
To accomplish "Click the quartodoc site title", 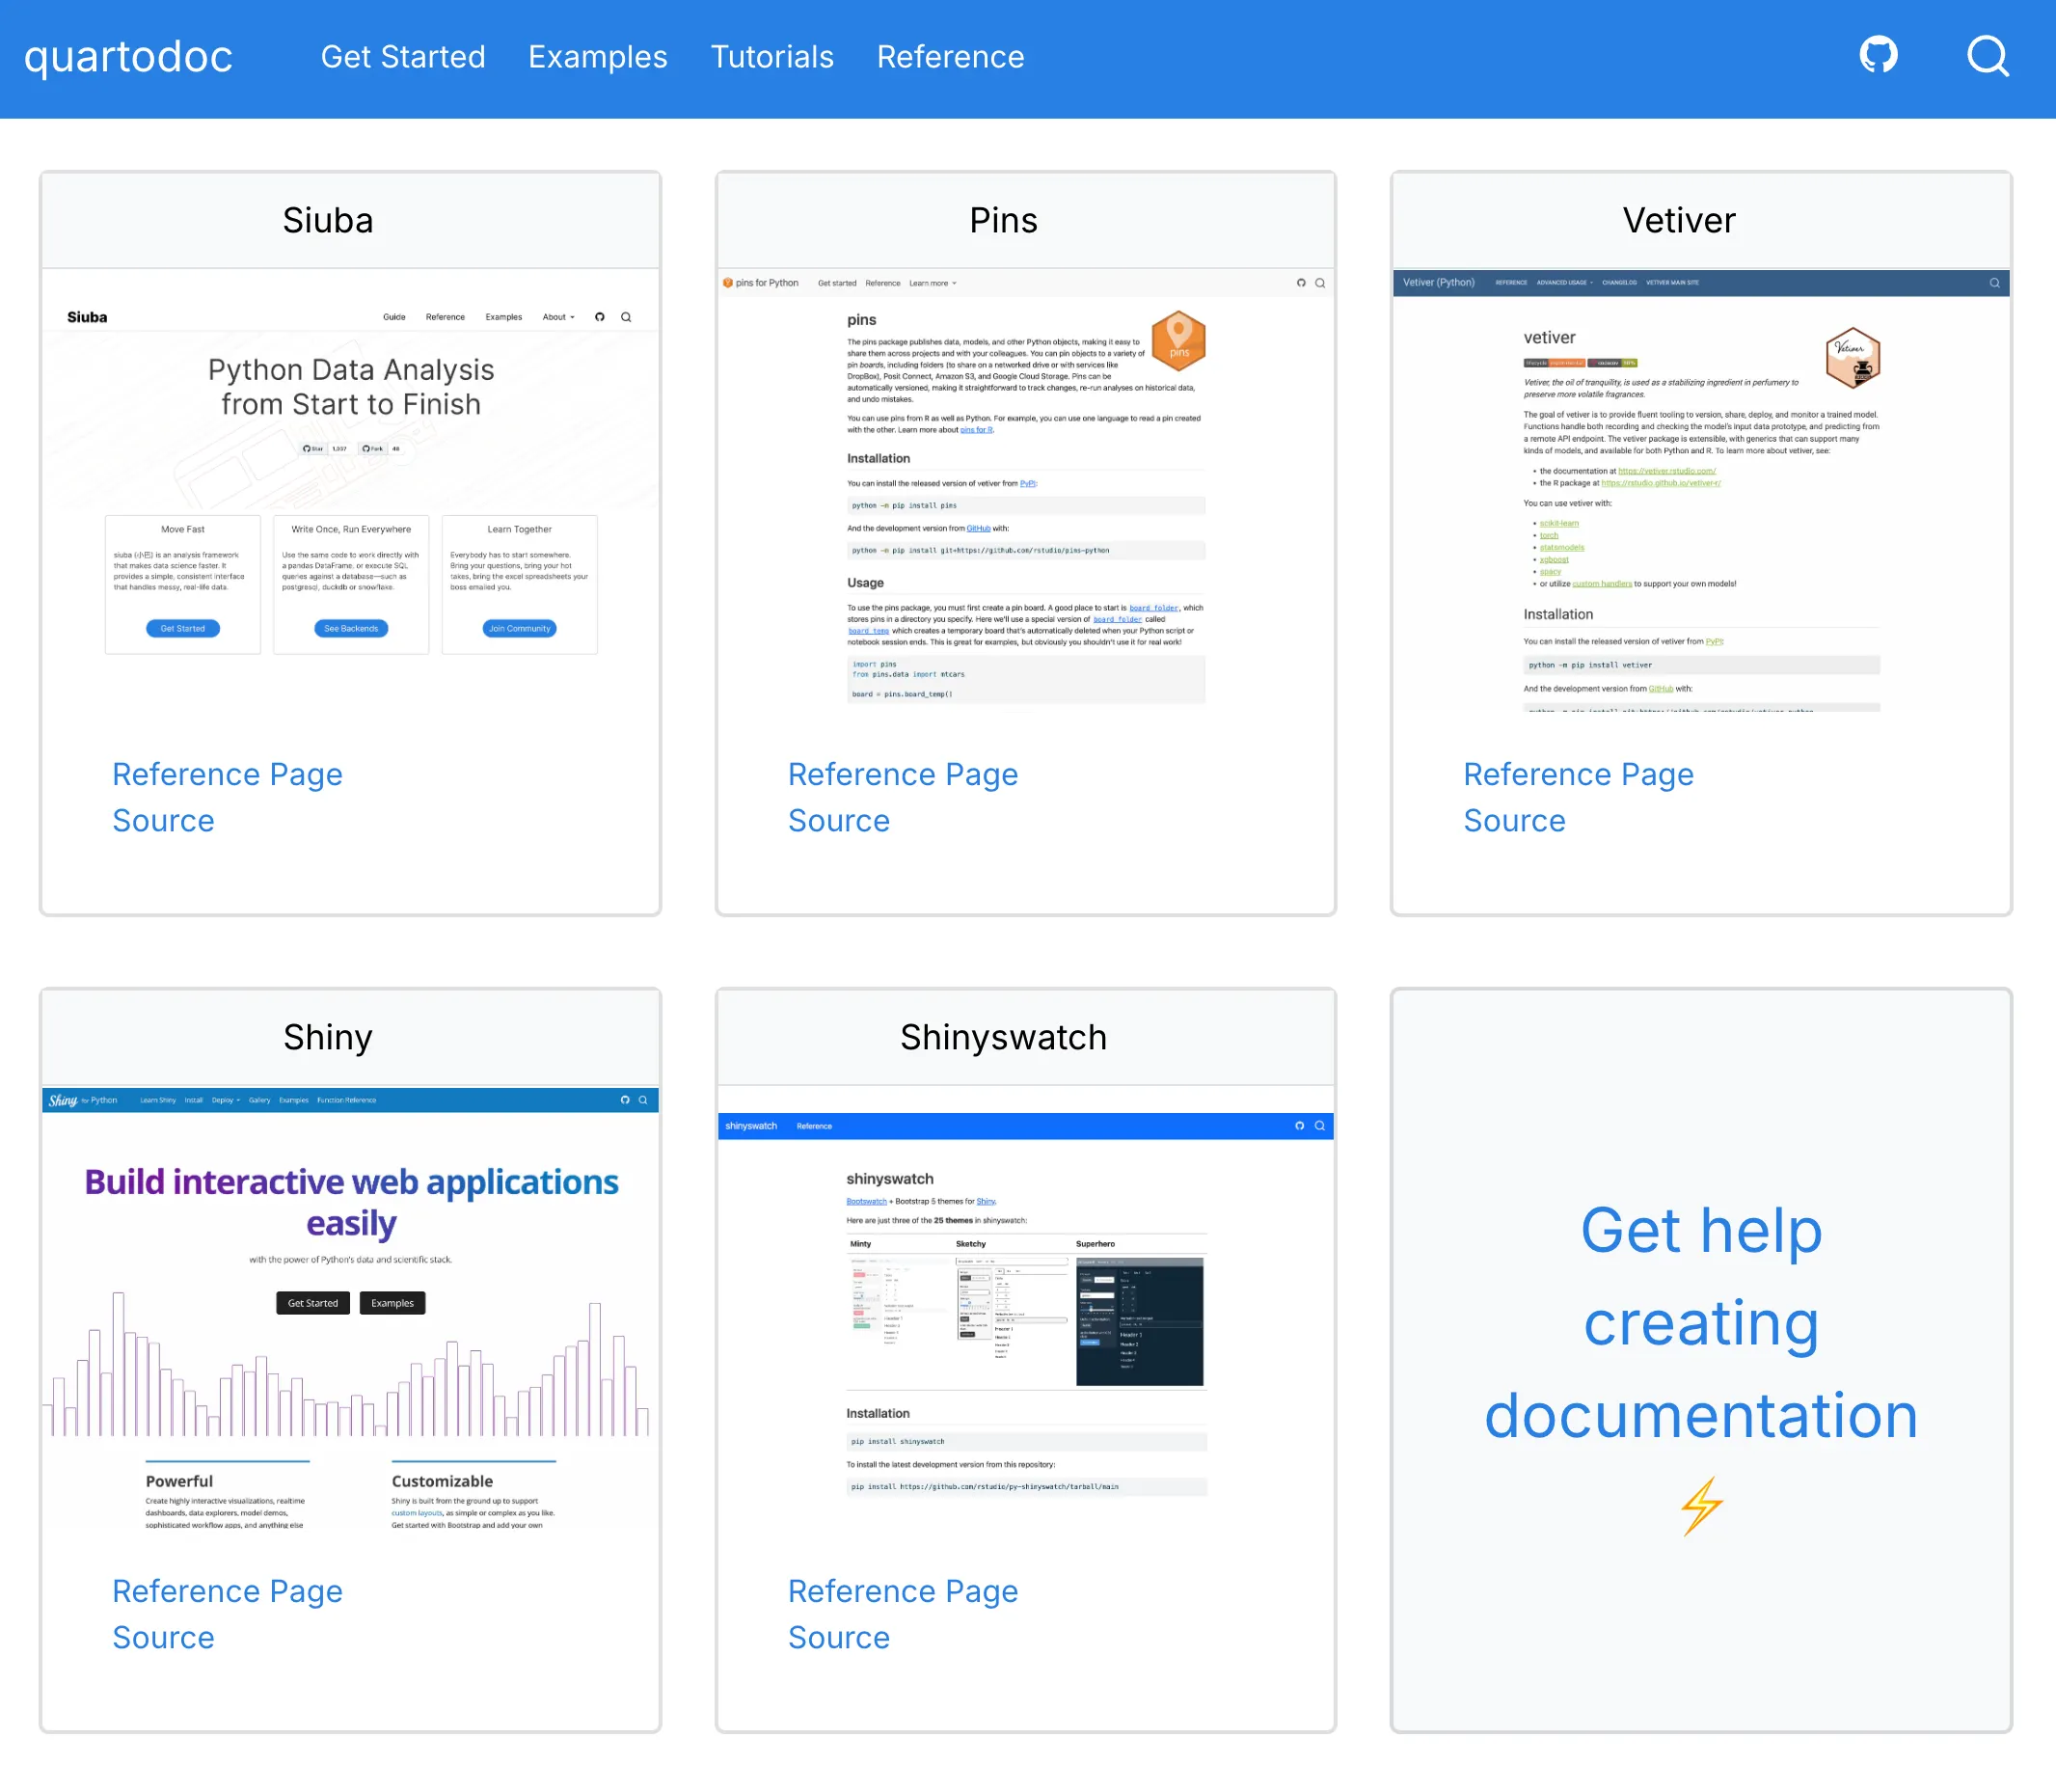I will click(x=128, y=56).
